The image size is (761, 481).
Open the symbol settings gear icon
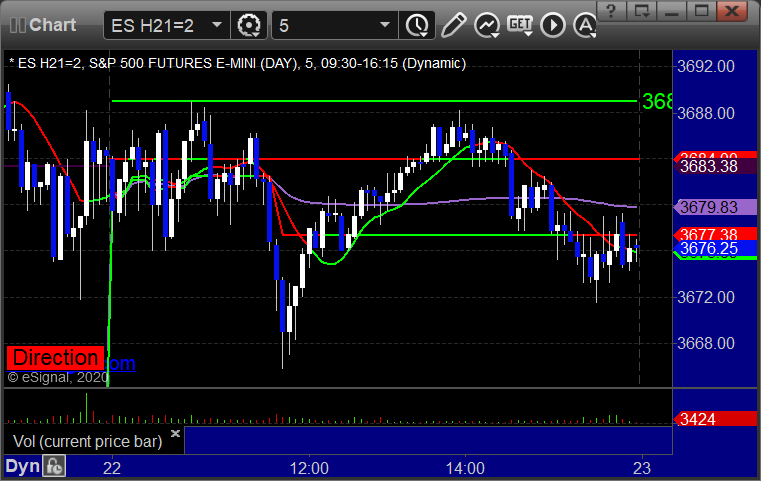[x=248, y=25]
